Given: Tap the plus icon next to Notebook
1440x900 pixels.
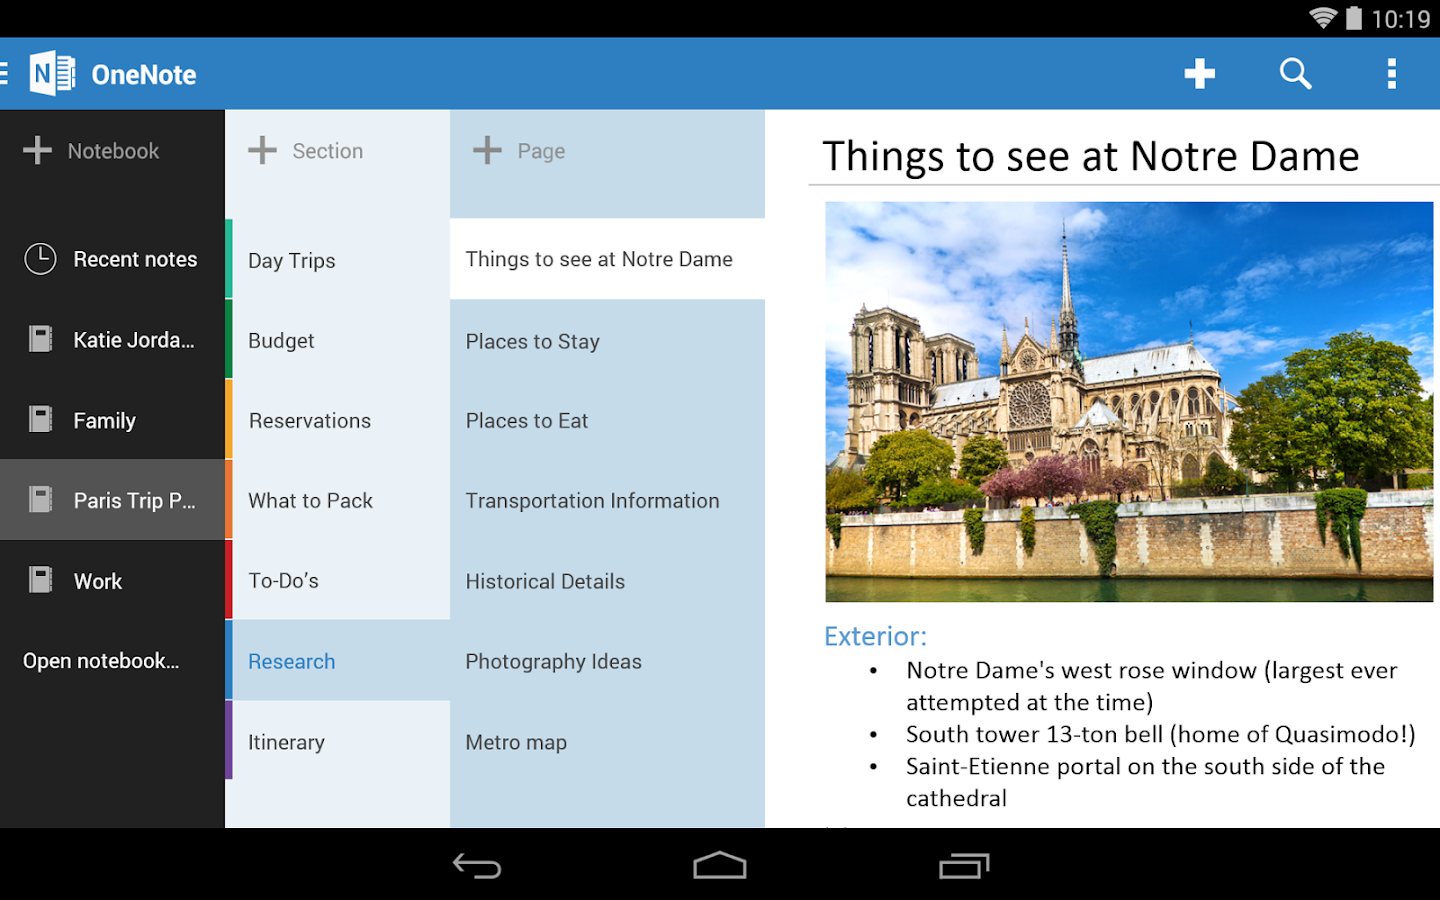Looking at the screenshot, I should pyautogui.click(x=38, y=150).
